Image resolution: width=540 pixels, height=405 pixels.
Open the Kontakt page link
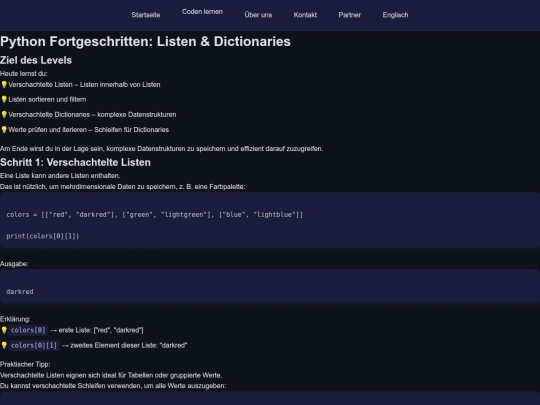(305, 15)
